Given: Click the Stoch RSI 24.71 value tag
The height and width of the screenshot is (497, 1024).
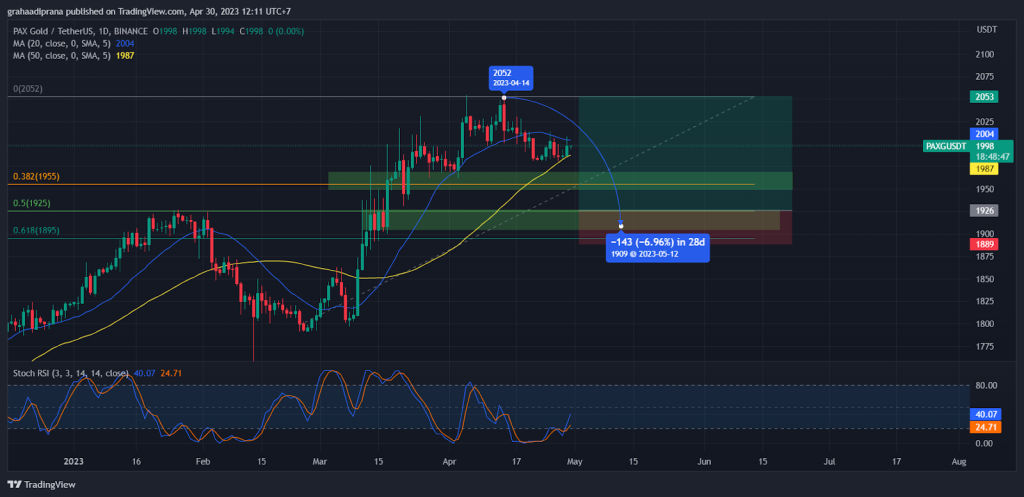Looking at the screenshot, I should 985,429.
